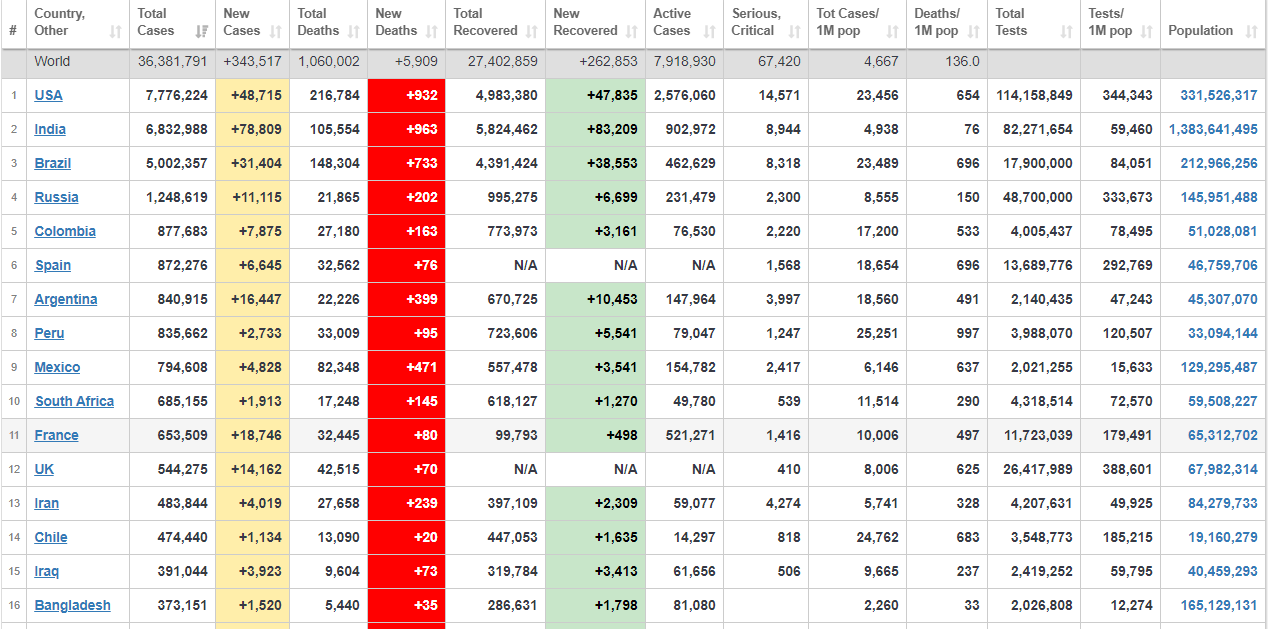Click Peru population 33,094,144
The height and width of the screenshot is (629, 1268).
tap(1223, 333)
